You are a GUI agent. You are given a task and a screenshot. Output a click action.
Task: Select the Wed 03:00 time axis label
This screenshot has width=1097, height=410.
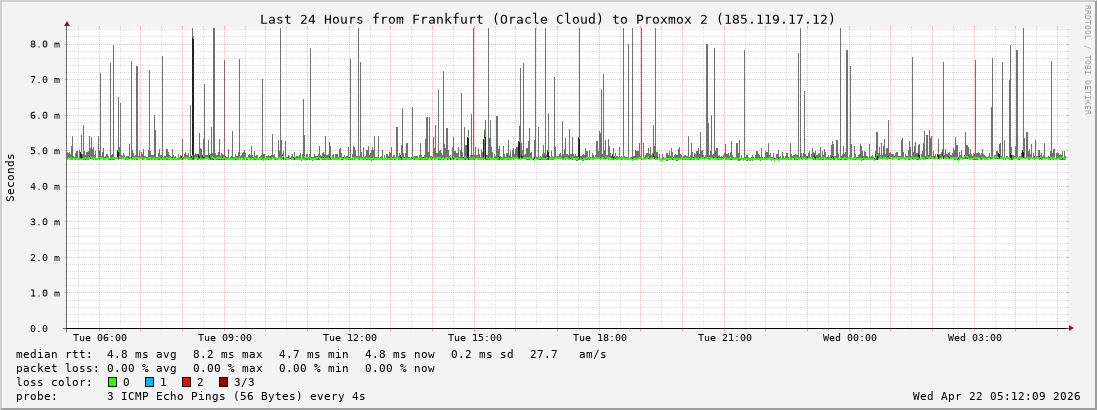point(975,338)
